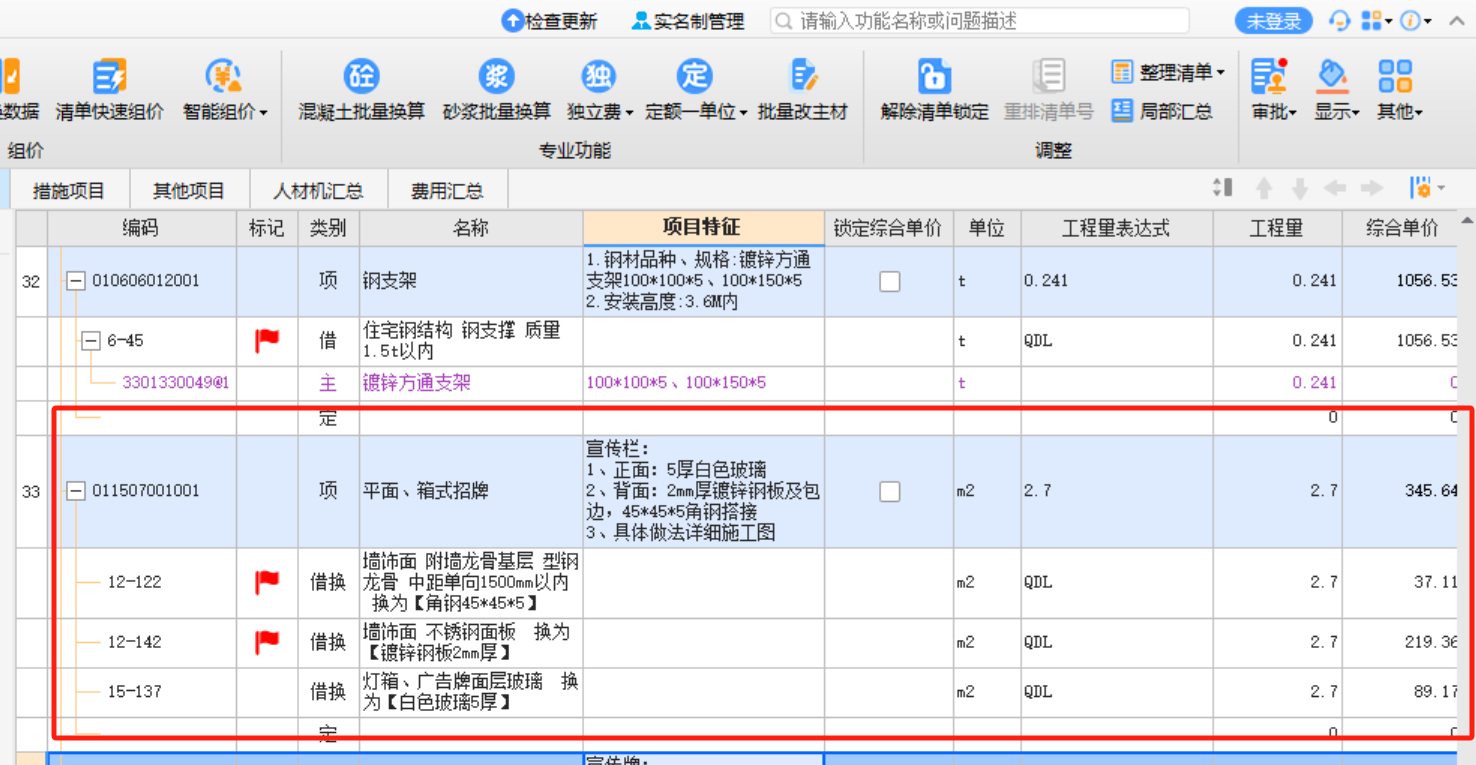Image resolution: width=1476 pixels, height=765 pixels.
Task: Click the vertical scrollbar up arrow
Action: coord(1467,222)
